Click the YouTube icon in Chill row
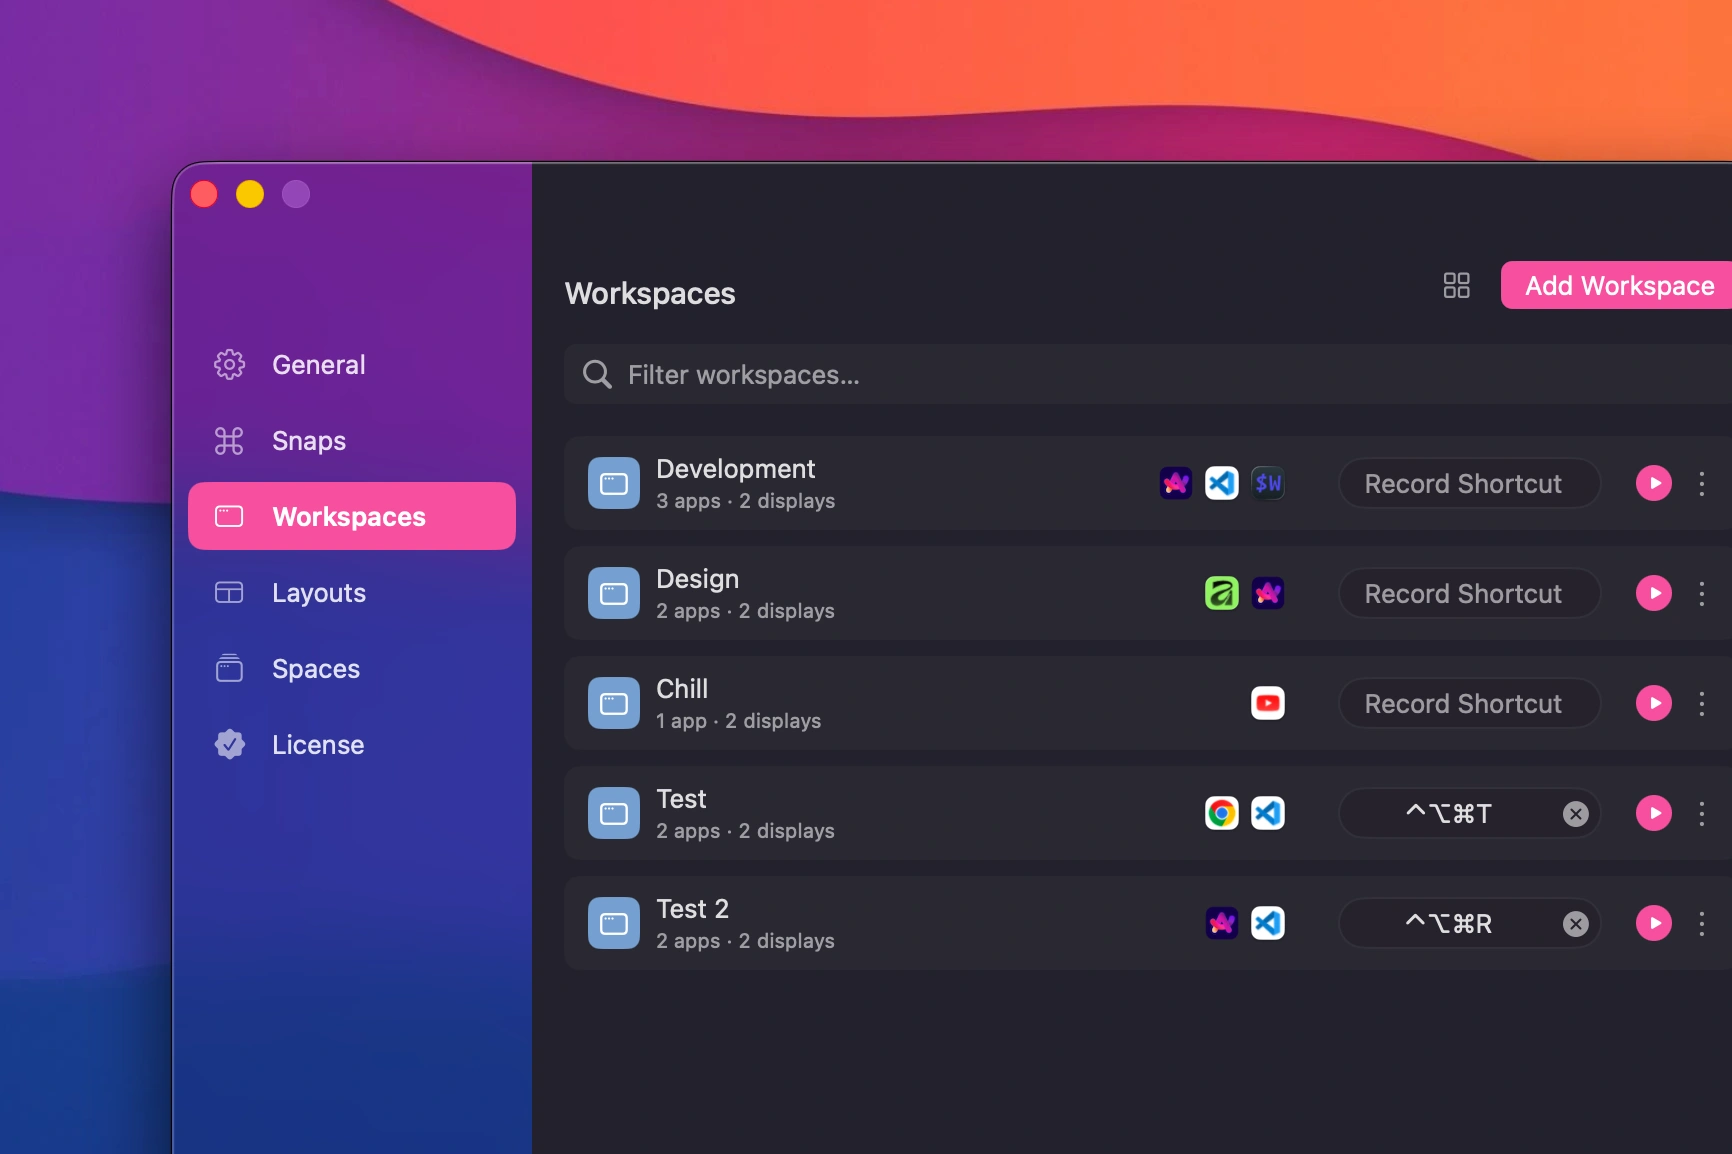Screen dimensions: 1732x1154 point(1268,704)
